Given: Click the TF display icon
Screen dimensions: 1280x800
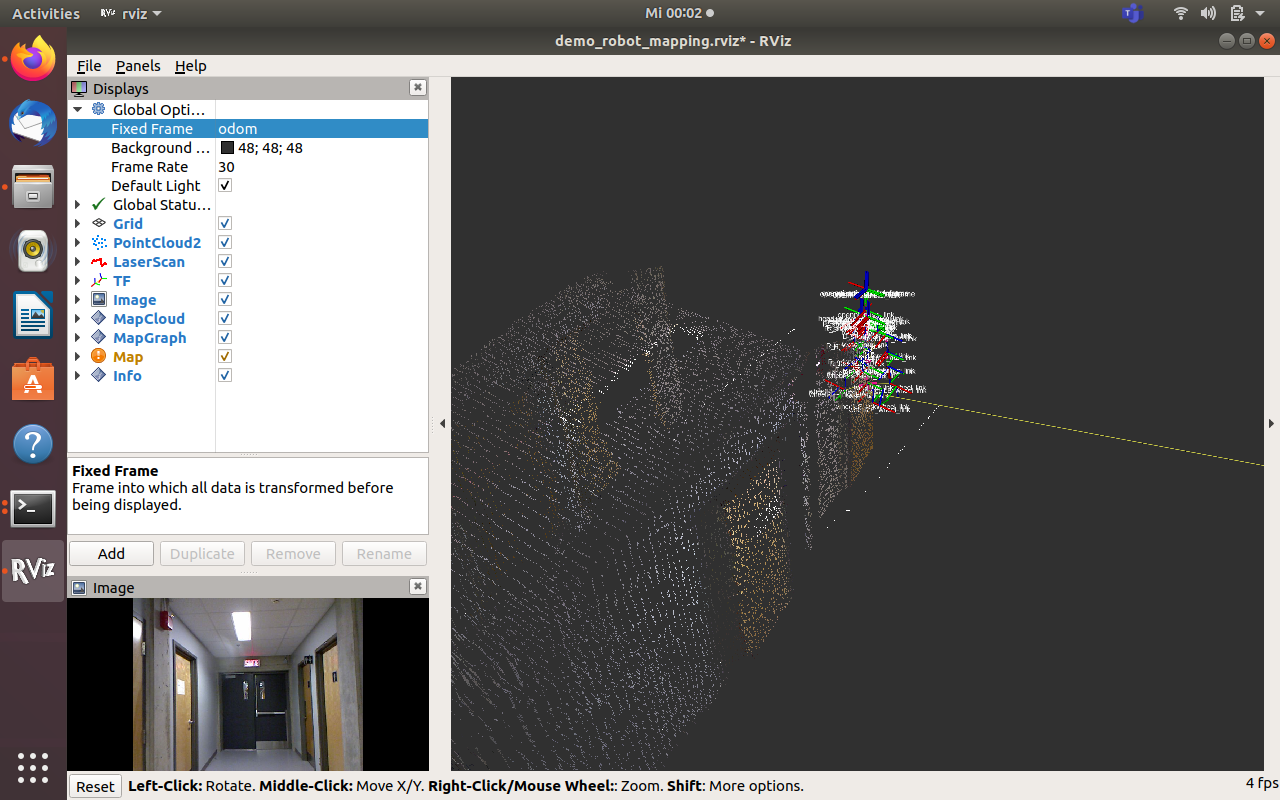Looking at the screenshot, I should pyautogui.click(x=98, y=281).
